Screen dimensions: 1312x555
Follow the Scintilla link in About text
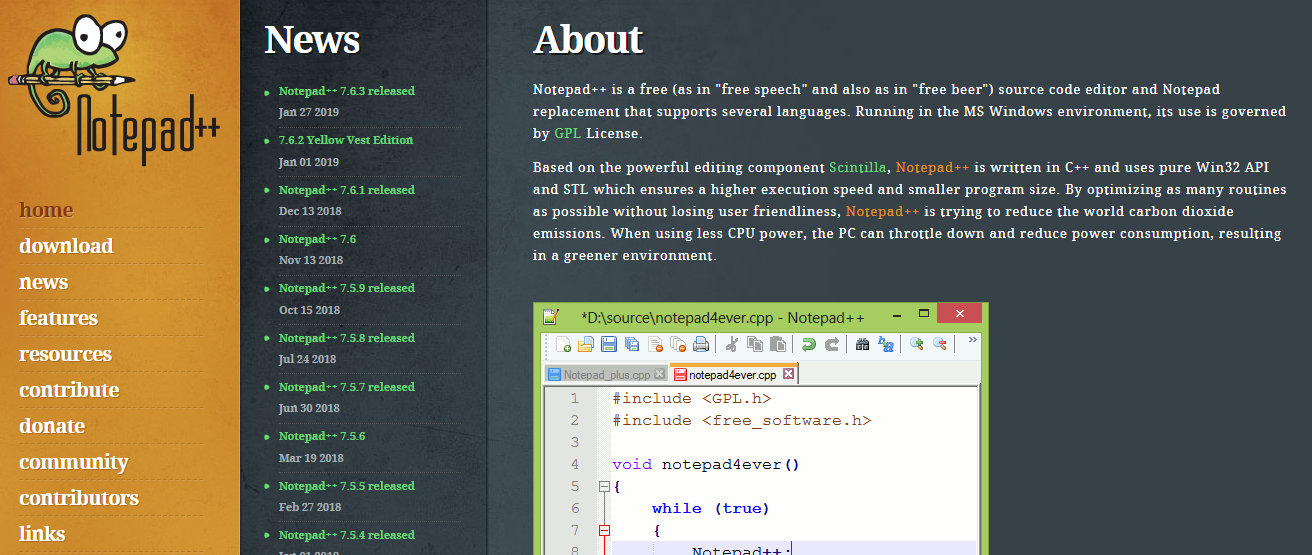pos(857,167)
